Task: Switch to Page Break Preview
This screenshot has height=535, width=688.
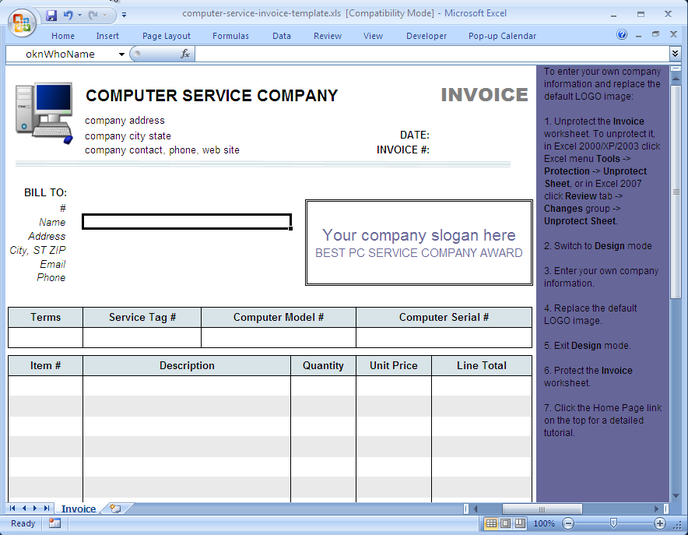Action: point(520,523)
